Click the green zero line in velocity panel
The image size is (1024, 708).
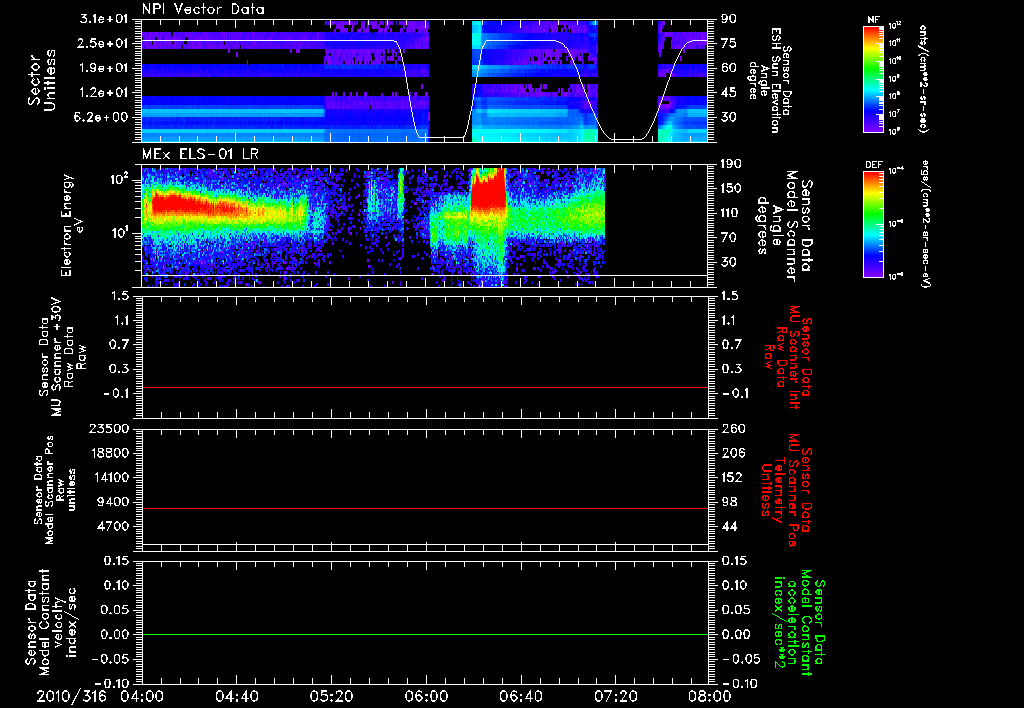(x=424, y=634)
